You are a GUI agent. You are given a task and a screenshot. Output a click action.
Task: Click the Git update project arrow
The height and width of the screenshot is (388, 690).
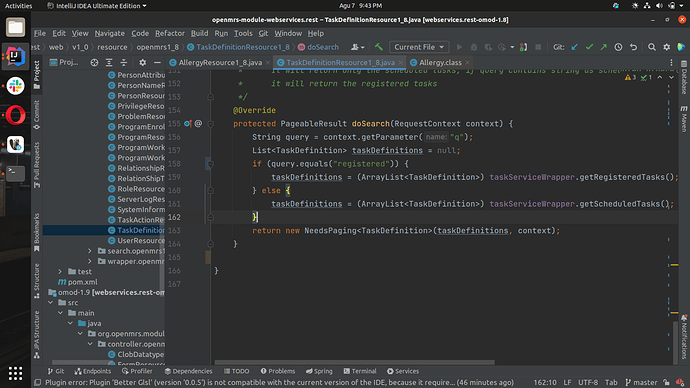click(574, 47)
